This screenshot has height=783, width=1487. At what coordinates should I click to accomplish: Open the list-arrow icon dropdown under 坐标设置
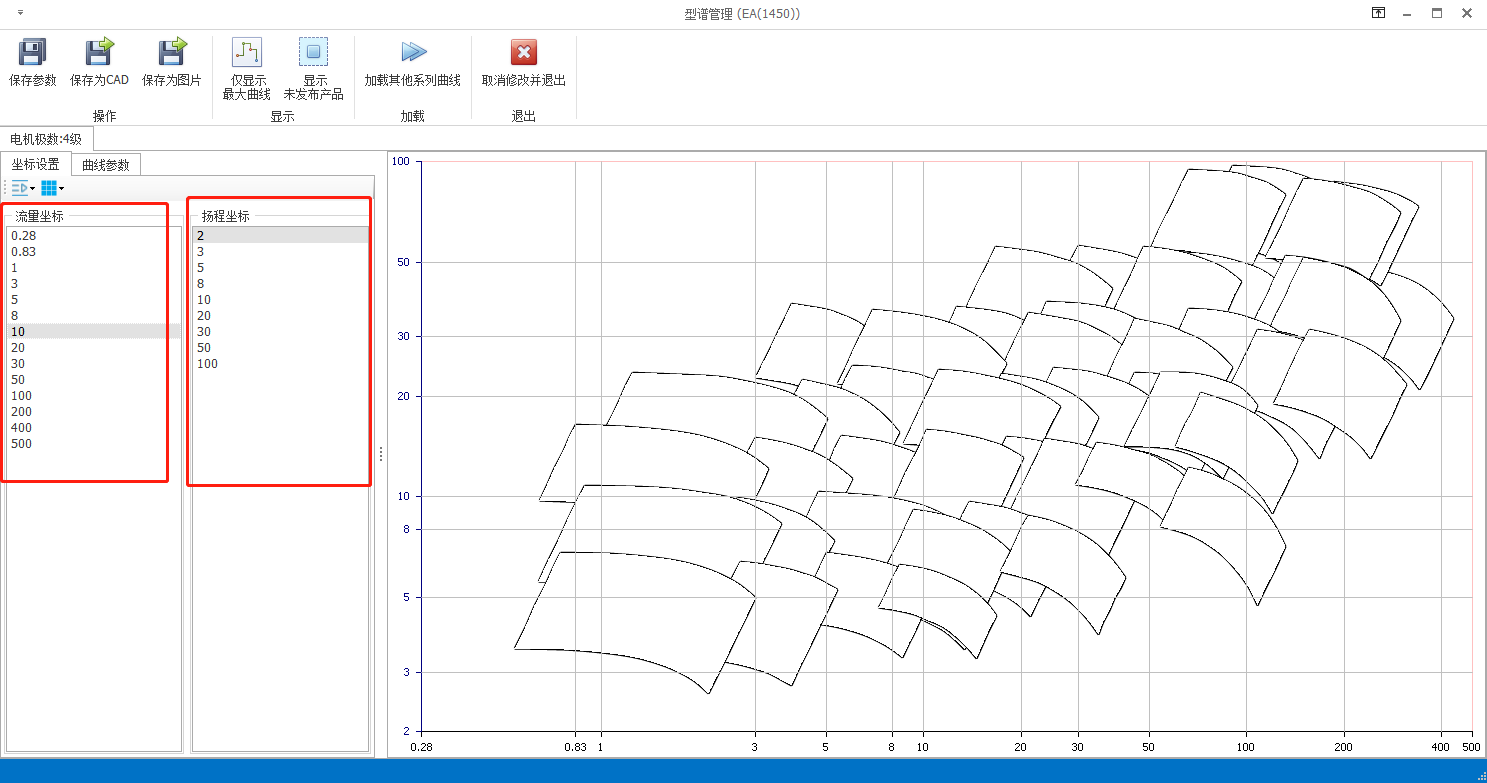pyautogui.click(x=23, y=187)
